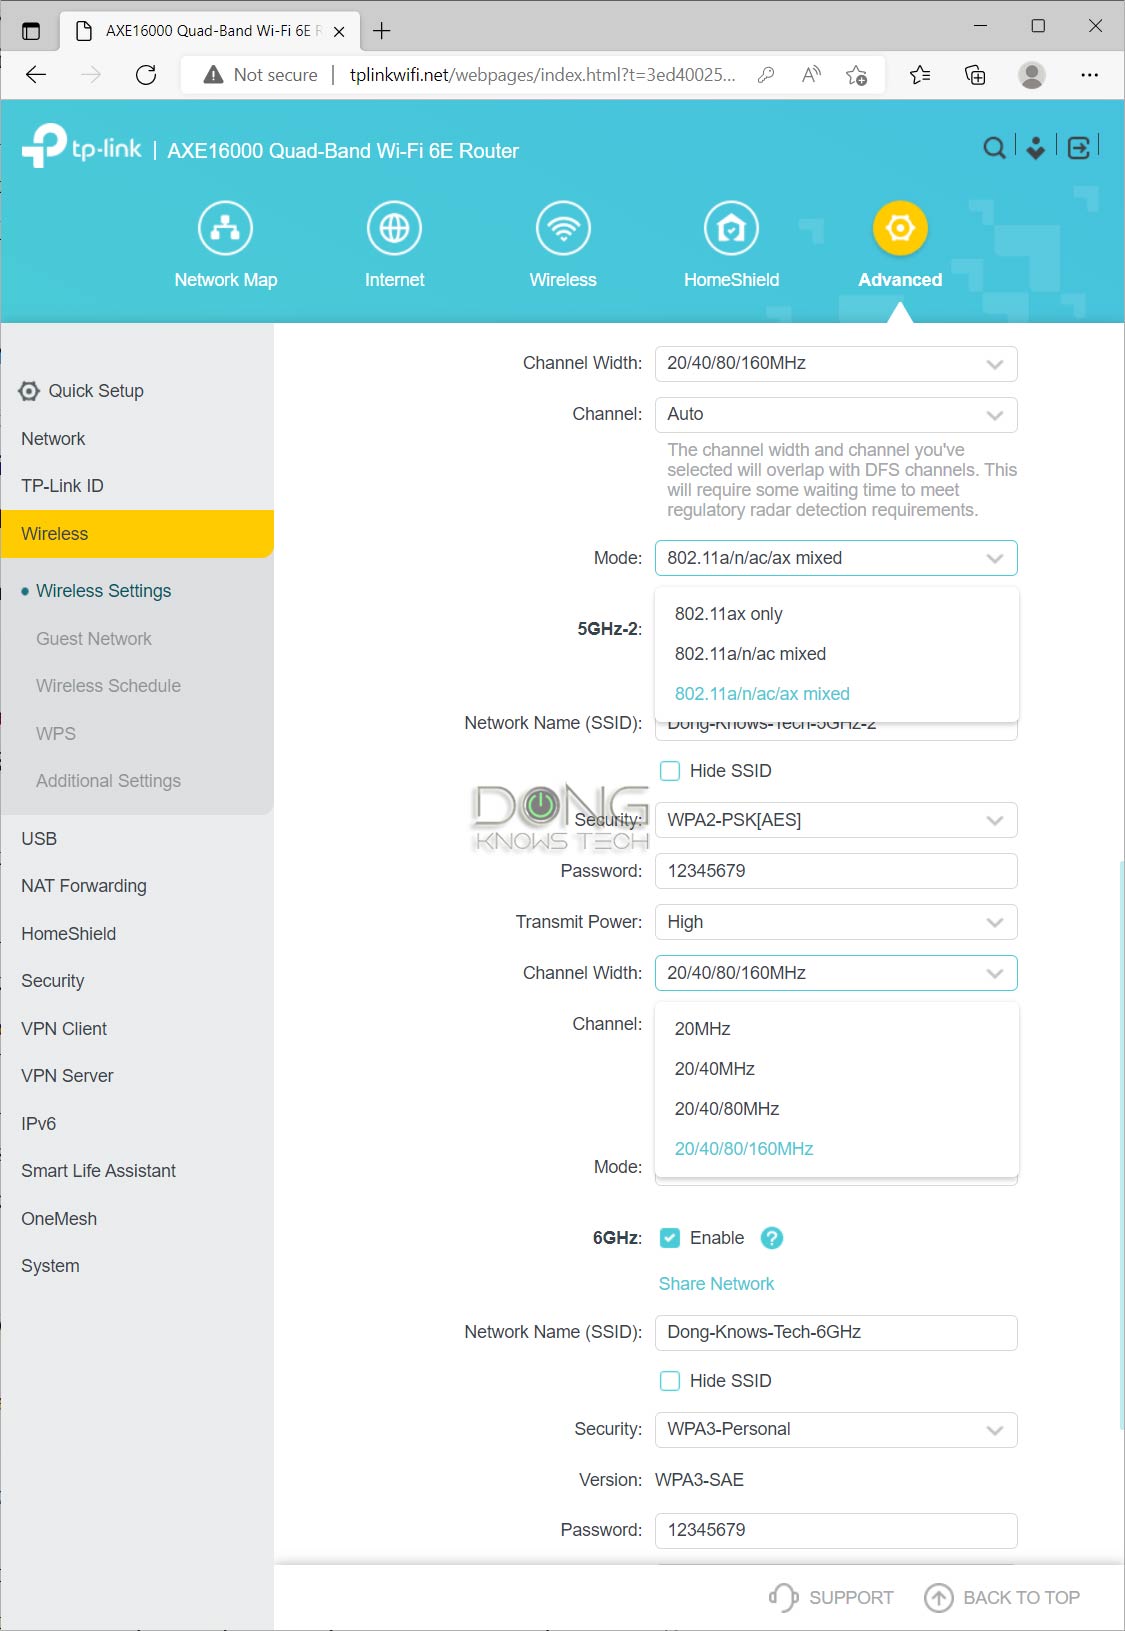
Task: Uncheck the 6GHz Enable checkbox
Action: 670,1238
